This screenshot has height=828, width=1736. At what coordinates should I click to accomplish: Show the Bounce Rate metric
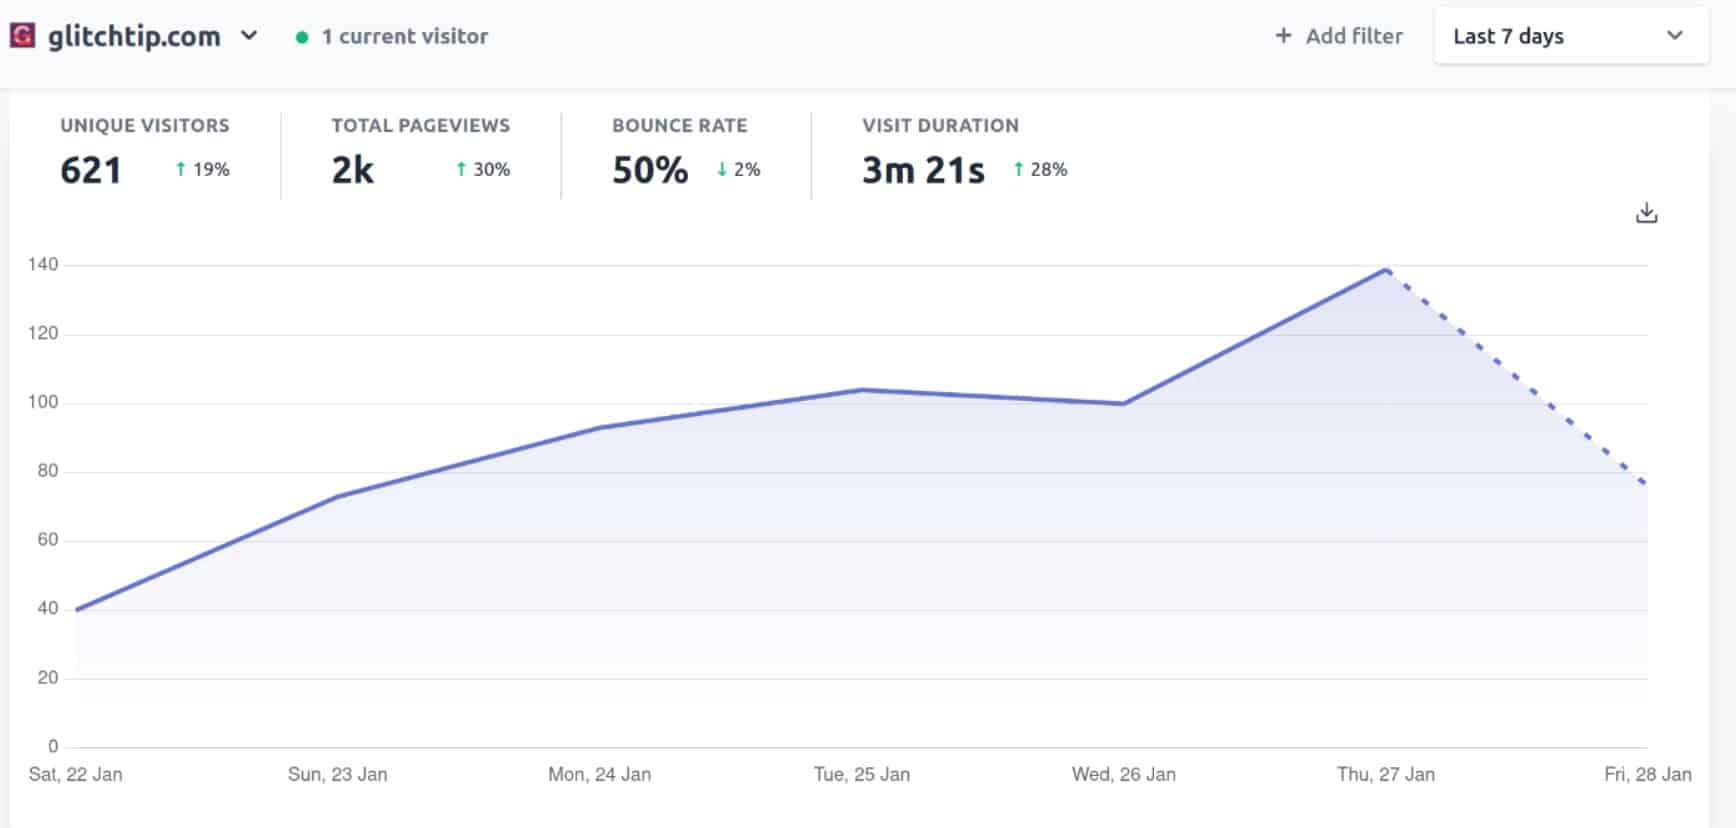pyautogui.click(x=679, y=126)
